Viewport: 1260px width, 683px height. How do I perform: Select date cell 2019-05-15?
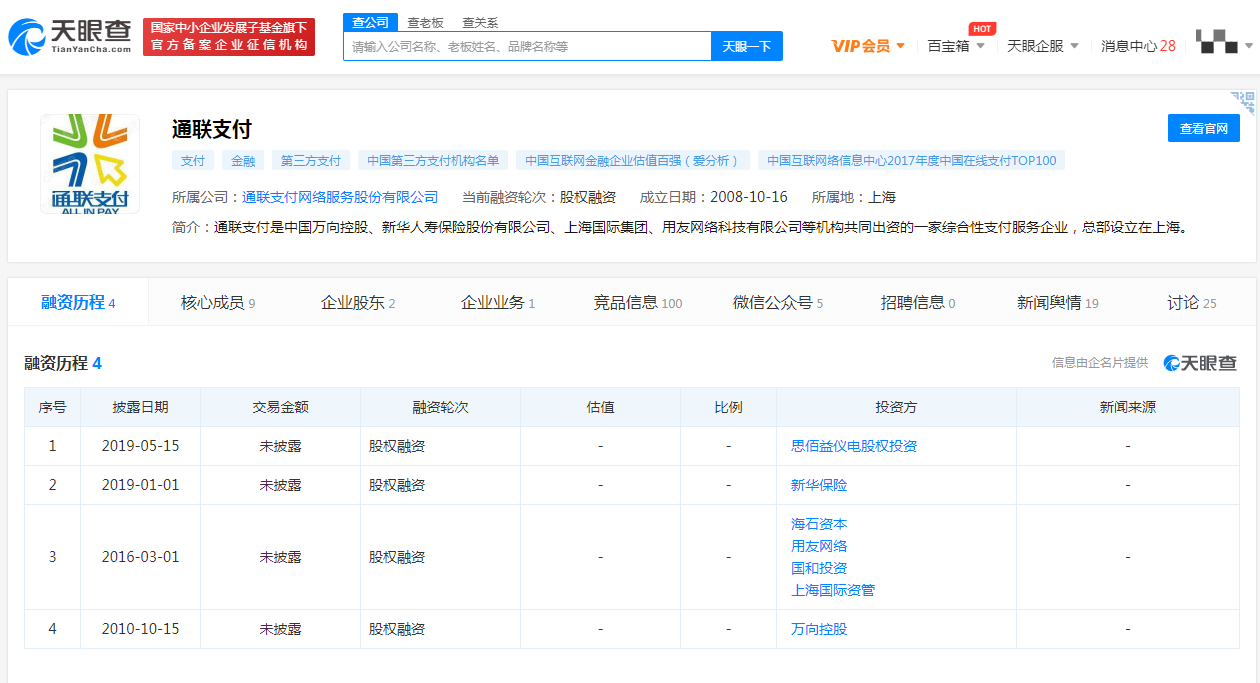coord(140,446)
